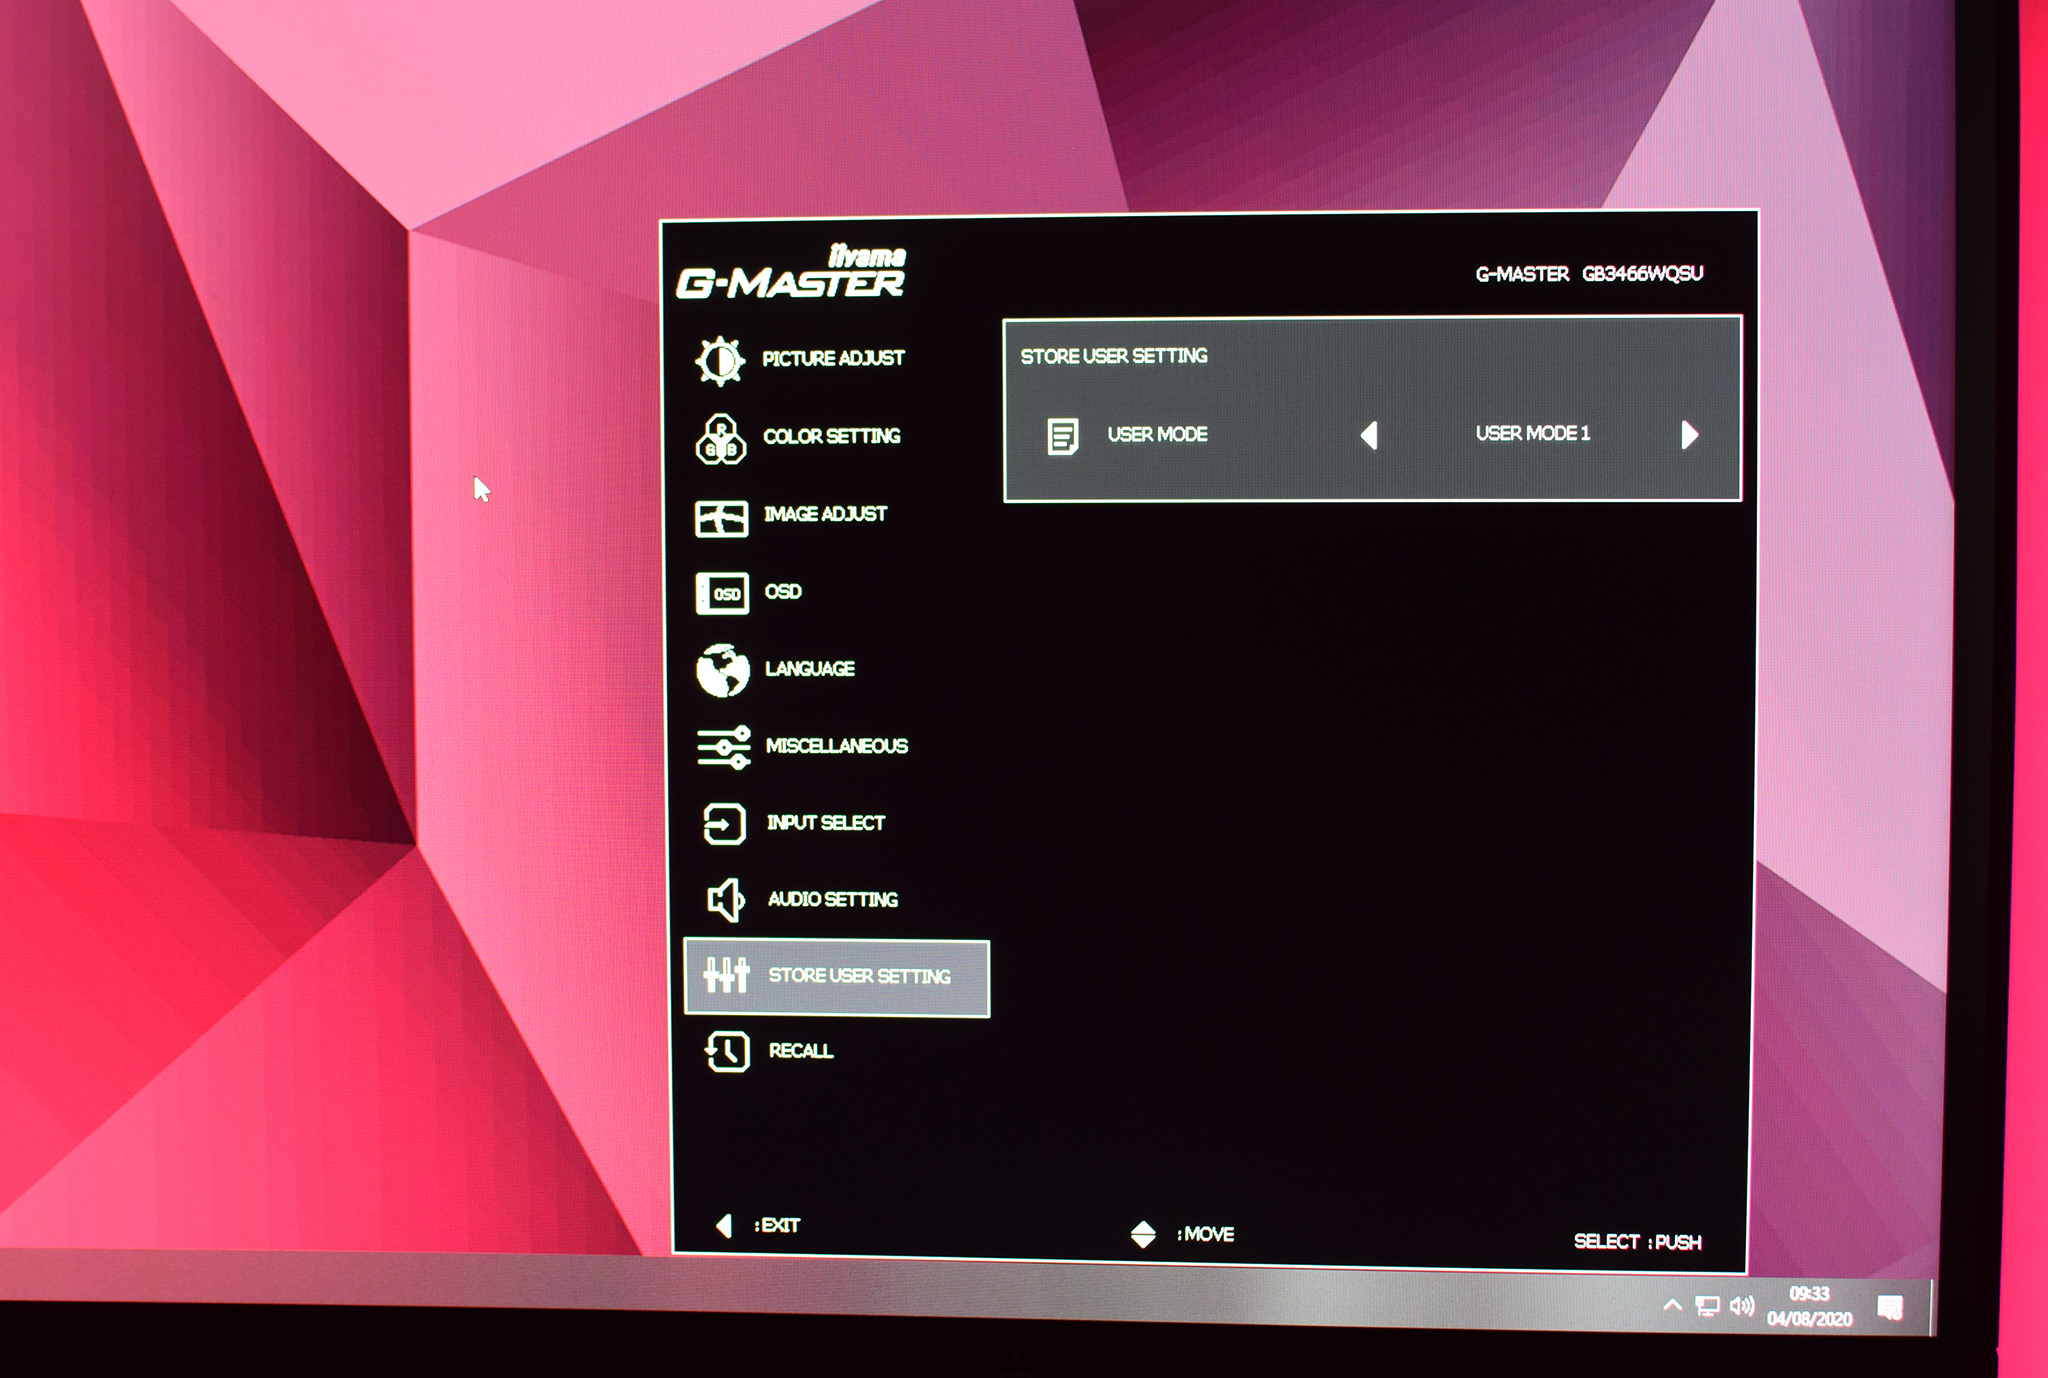Click the Move up-down arrows indicator
Image resolution: width=2048 pixels, height=1378 pixels.
(x=1143, y=1234)
